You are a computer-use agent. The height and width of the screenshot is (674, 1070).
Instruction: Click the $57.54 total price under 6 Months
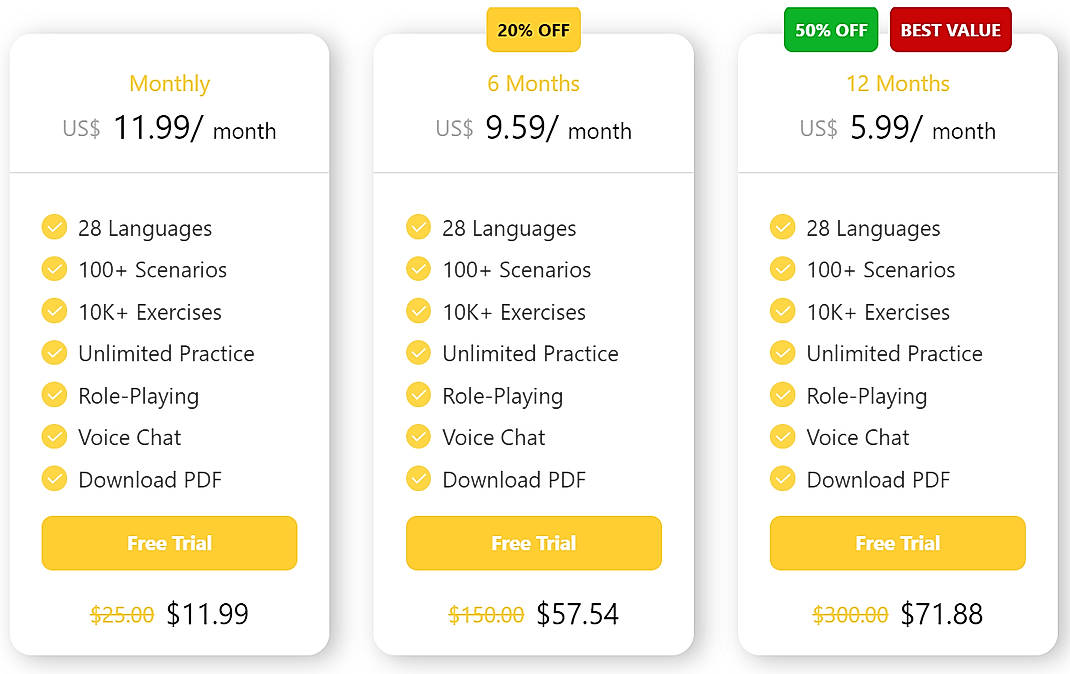(578, 614)
